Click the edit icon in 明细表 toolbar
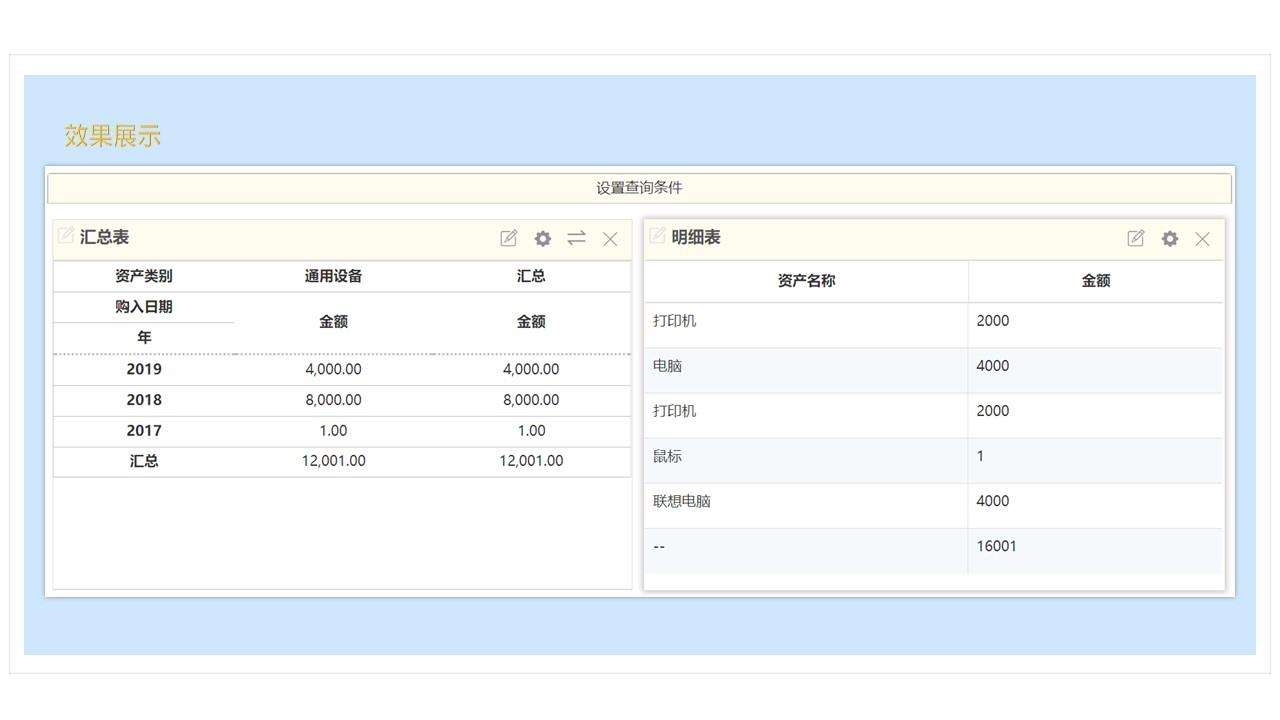 1135,238
